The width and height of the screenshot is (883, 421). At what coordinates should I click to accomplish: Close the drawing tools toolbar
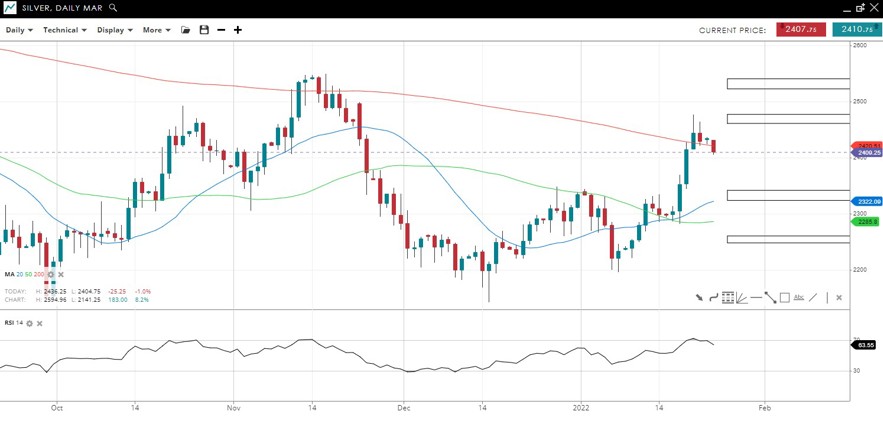(x=838, y=297)
